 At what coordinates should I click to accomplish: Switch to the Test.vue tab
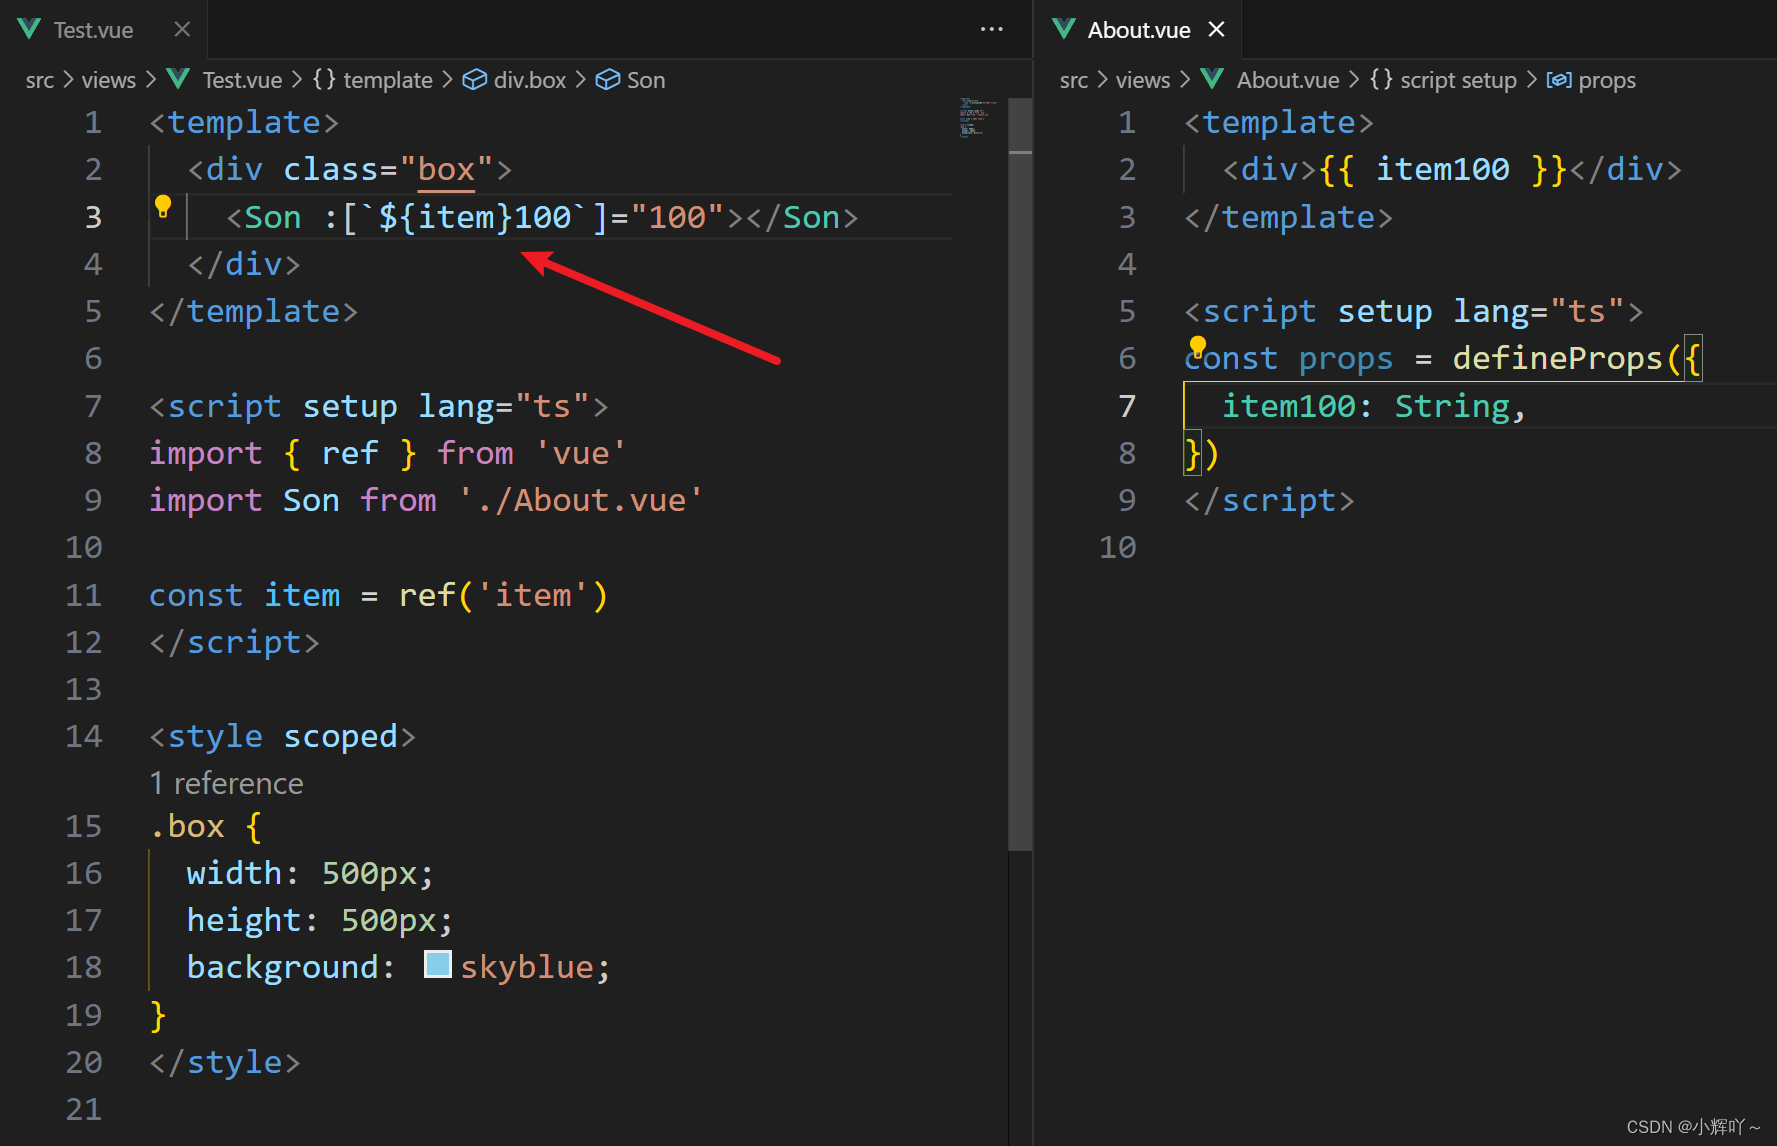tap(93, 30)
